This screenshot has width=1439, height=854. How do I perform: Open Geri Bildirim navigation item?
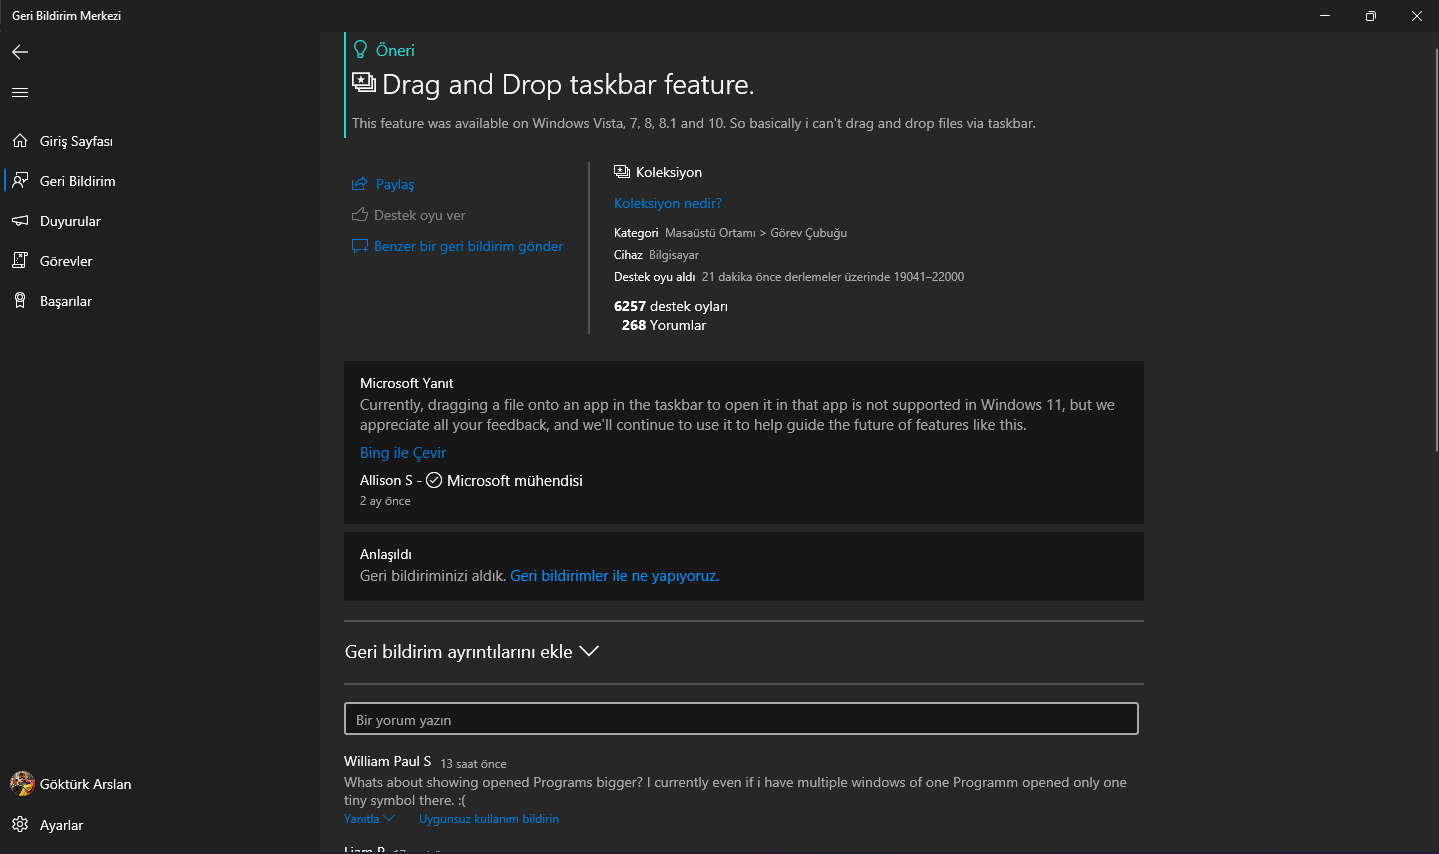click(77, 181)
